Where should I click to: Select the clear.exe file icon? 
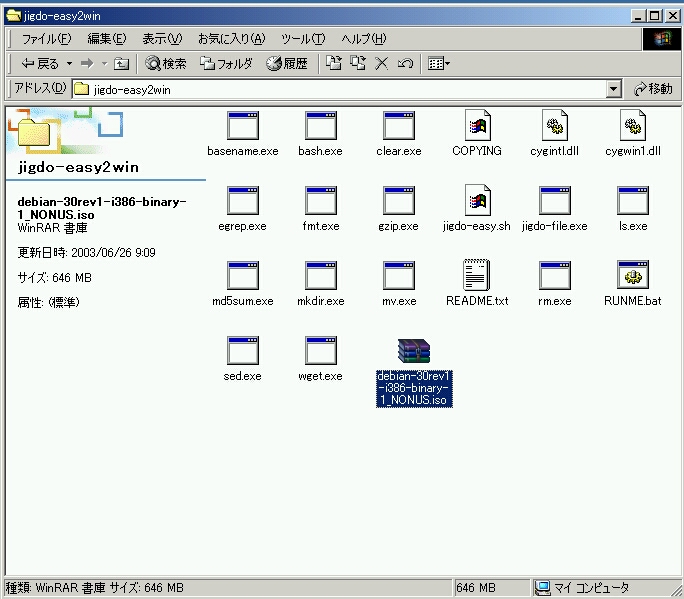point(399,126)
